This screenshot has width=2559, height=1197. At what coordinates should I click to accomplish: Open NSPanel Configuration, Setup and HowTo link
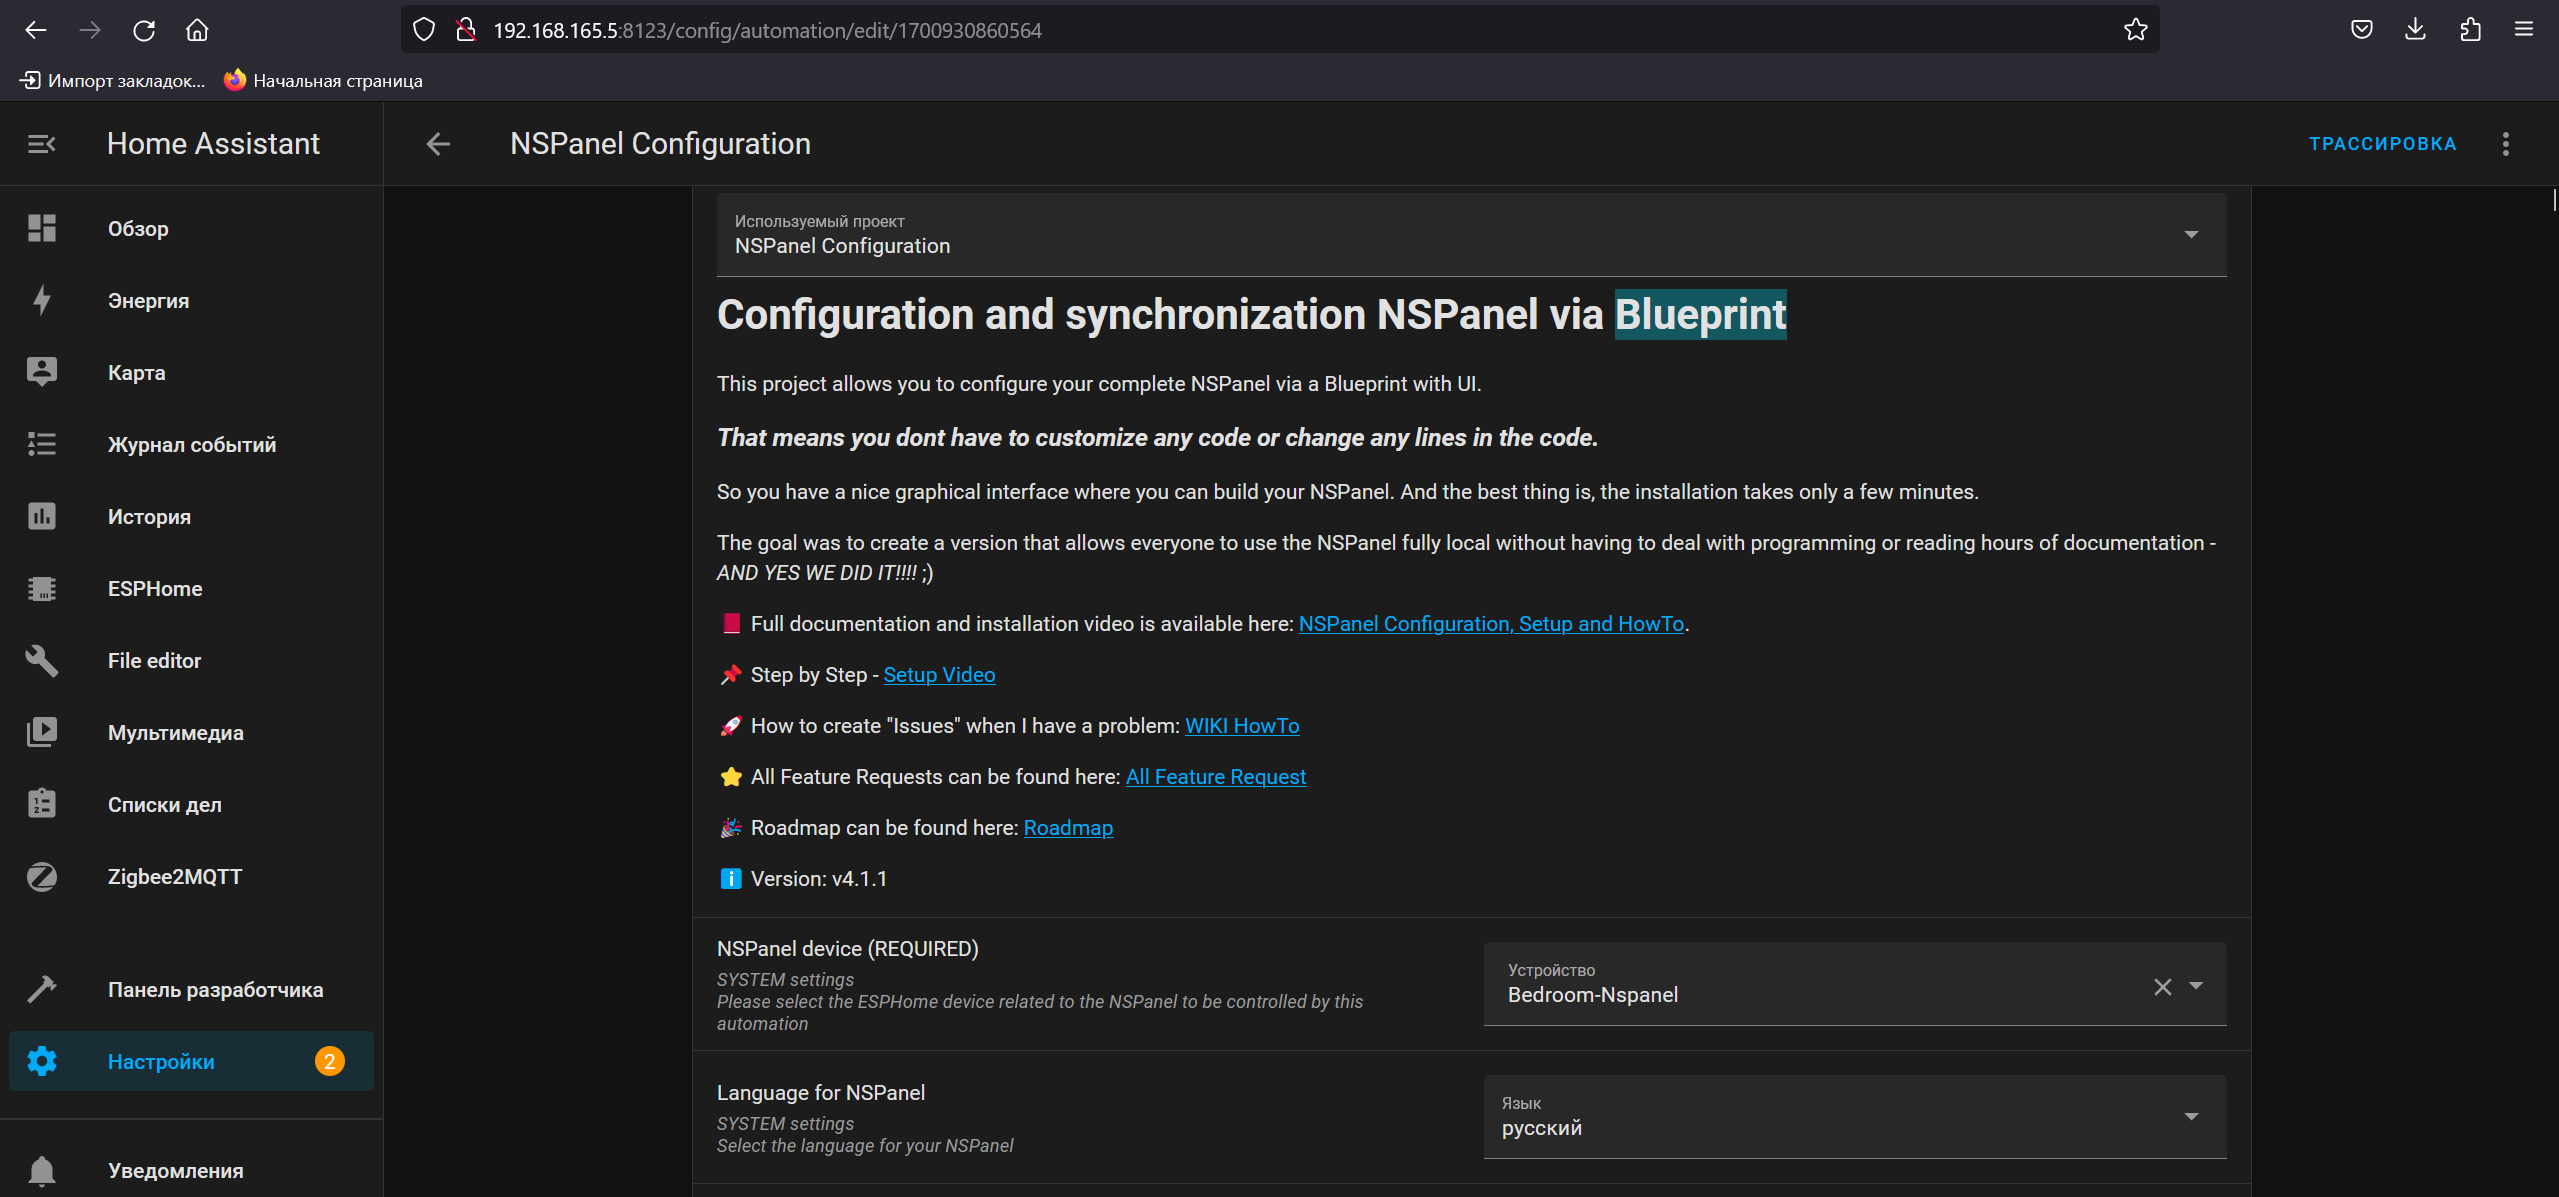point(1491,624)
